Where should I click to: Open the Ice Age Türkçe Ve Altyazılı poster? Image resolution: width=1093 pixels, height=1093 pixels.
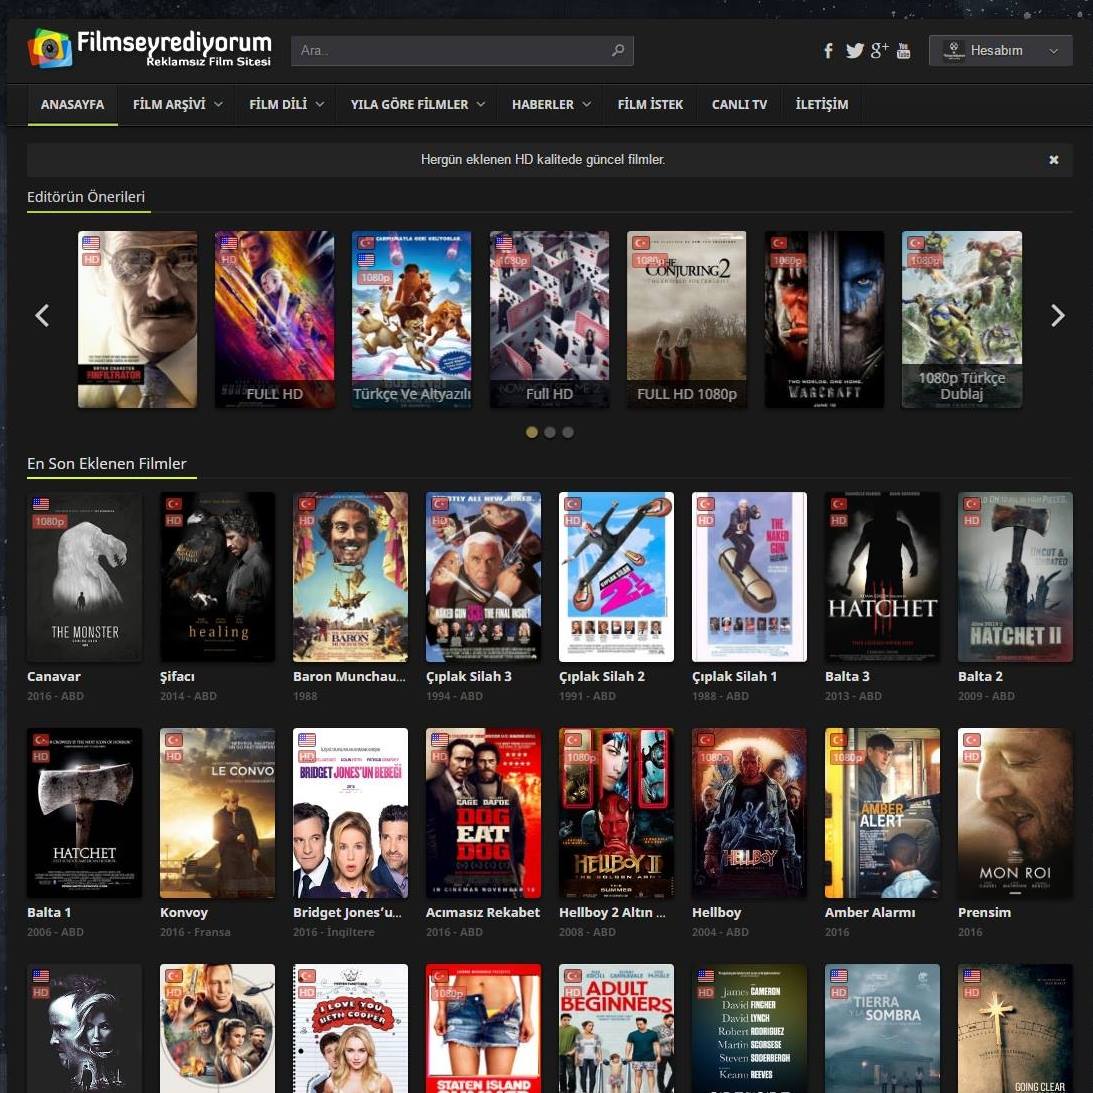click(x=411, y=319)
